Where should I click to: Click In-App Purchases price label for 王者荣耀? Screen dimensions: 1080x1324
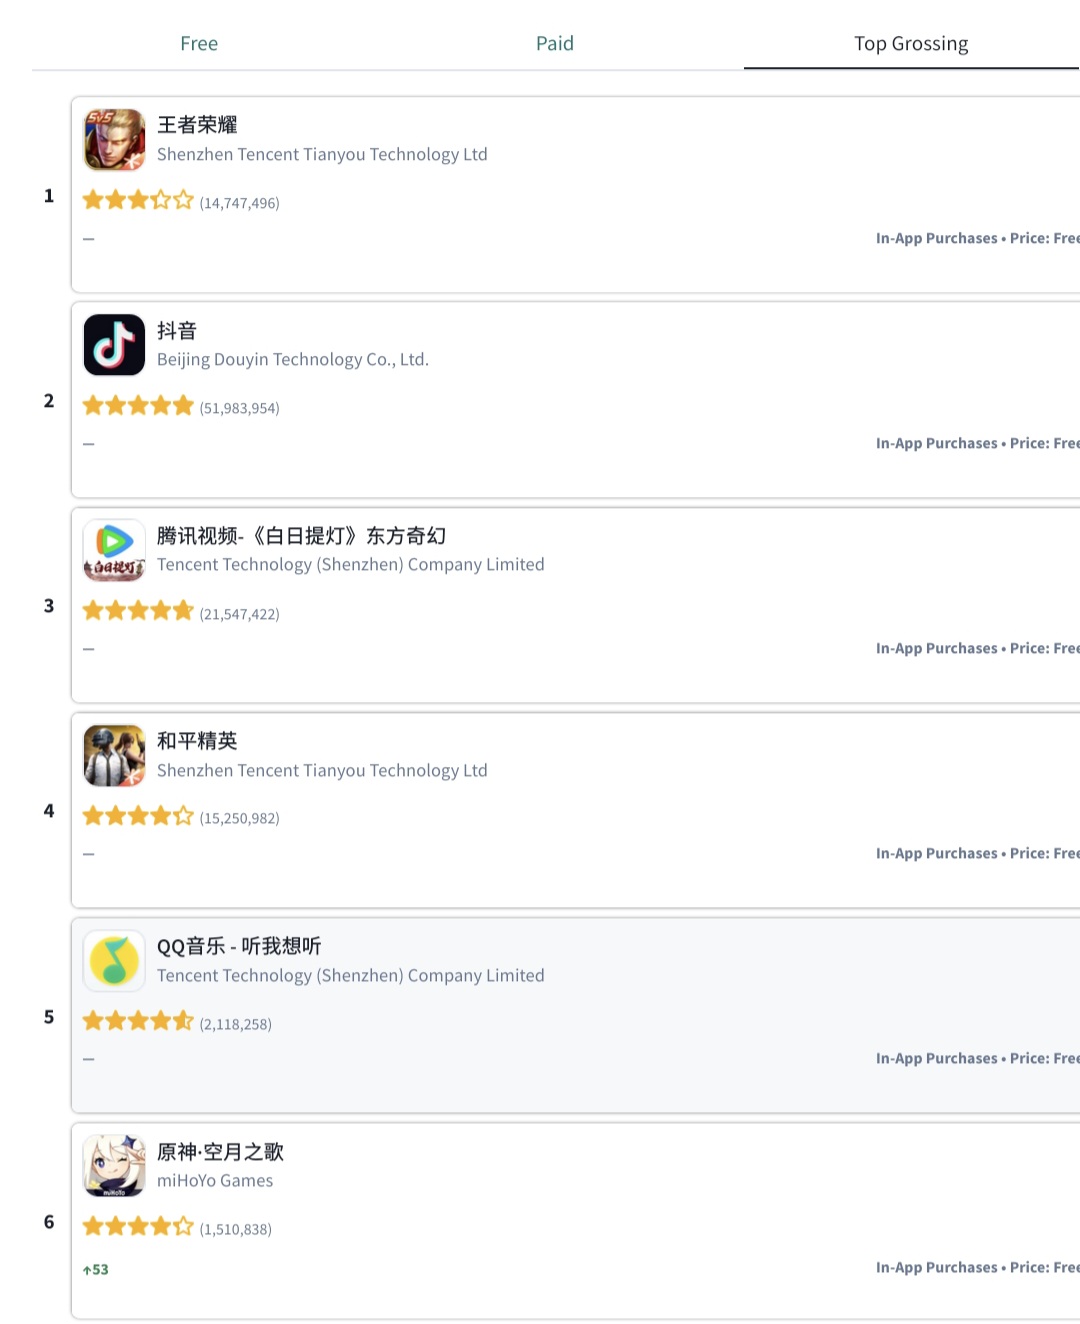click(x=977, y=238)
